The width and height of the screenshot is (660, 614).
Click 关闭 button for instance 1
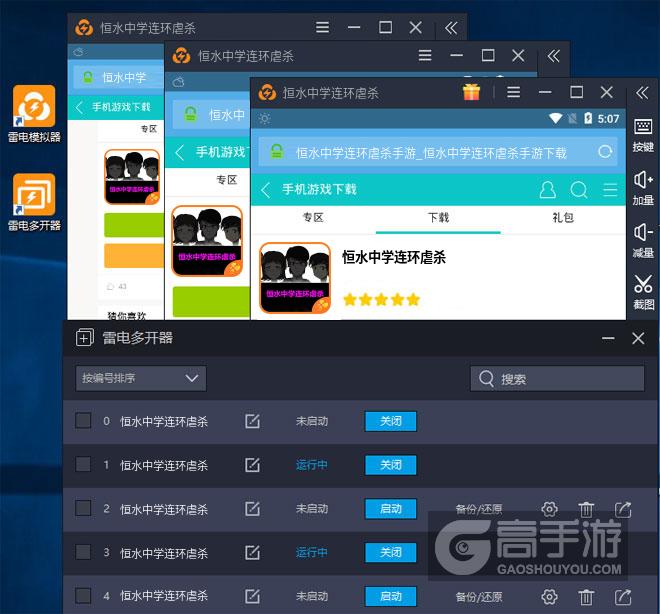391,465
